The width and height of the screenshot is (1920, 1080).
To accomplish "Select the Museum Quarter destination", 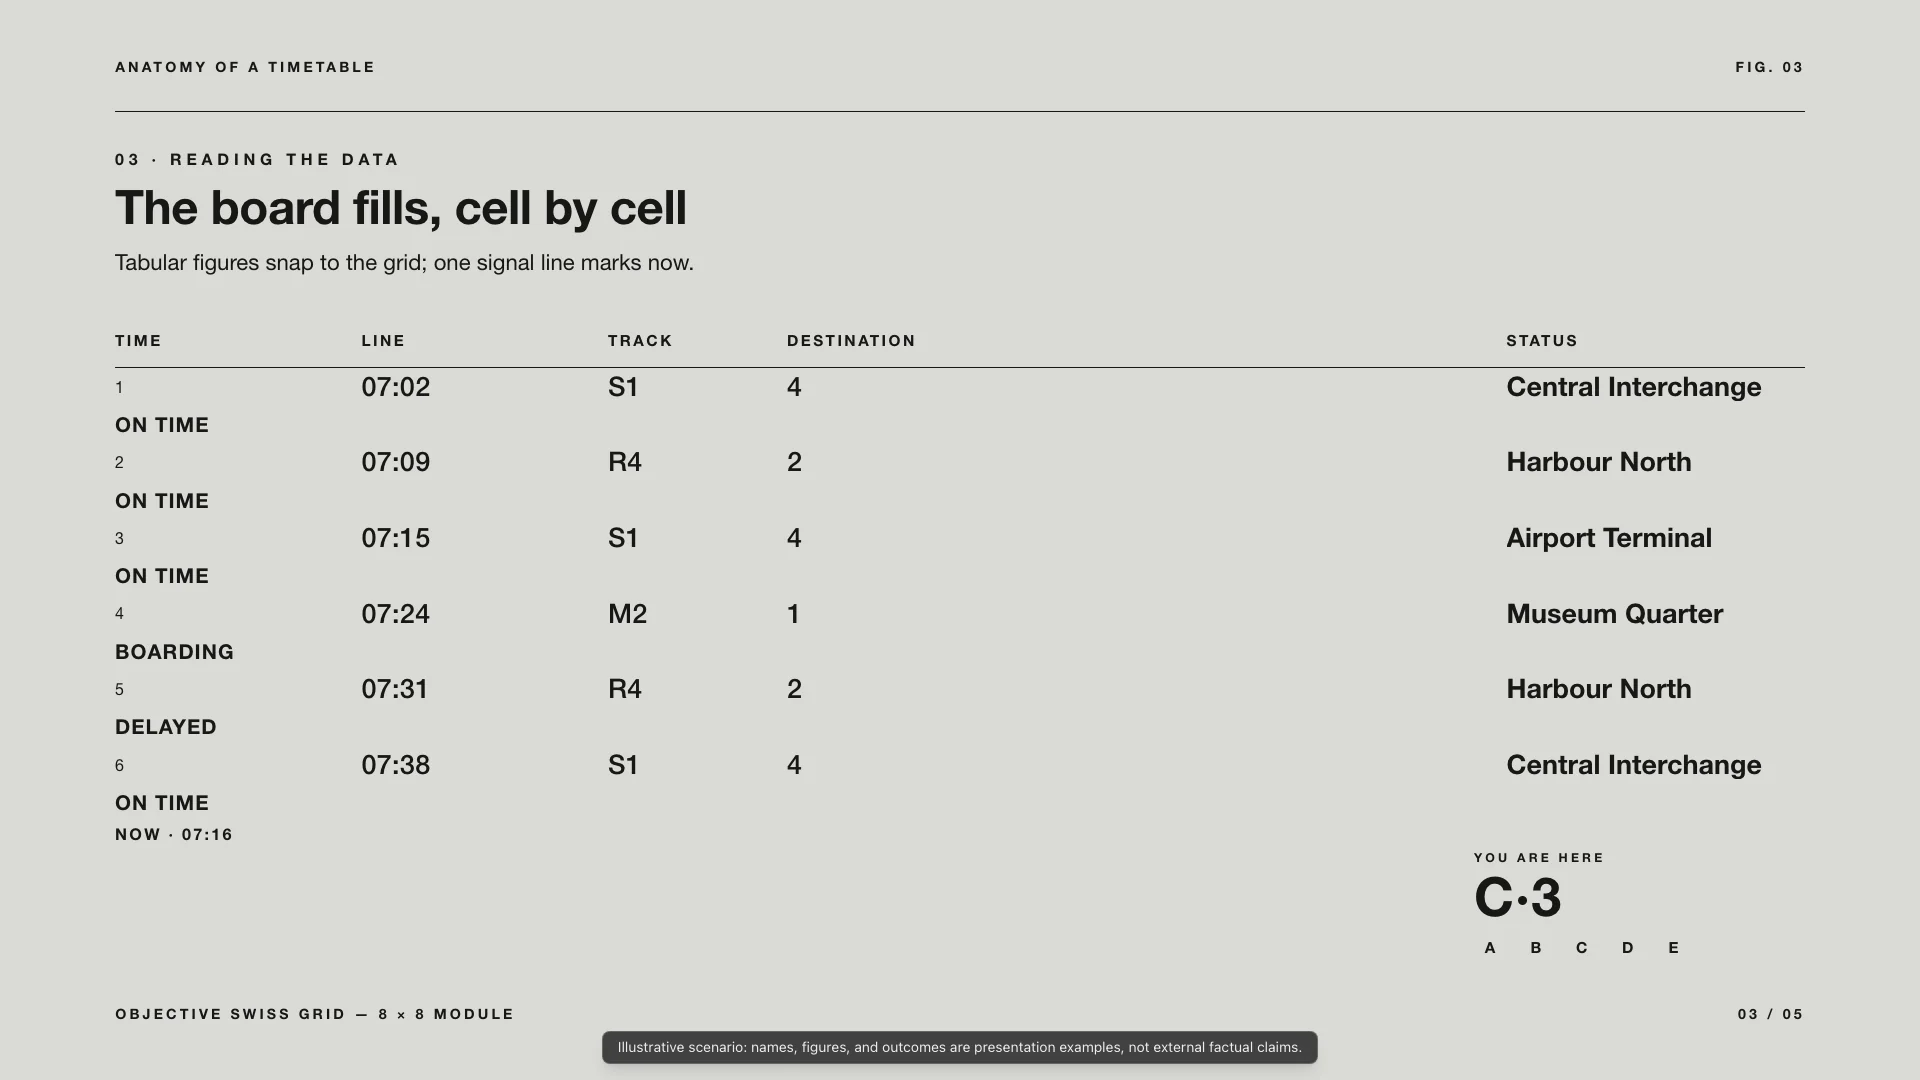I will 1615,614.
